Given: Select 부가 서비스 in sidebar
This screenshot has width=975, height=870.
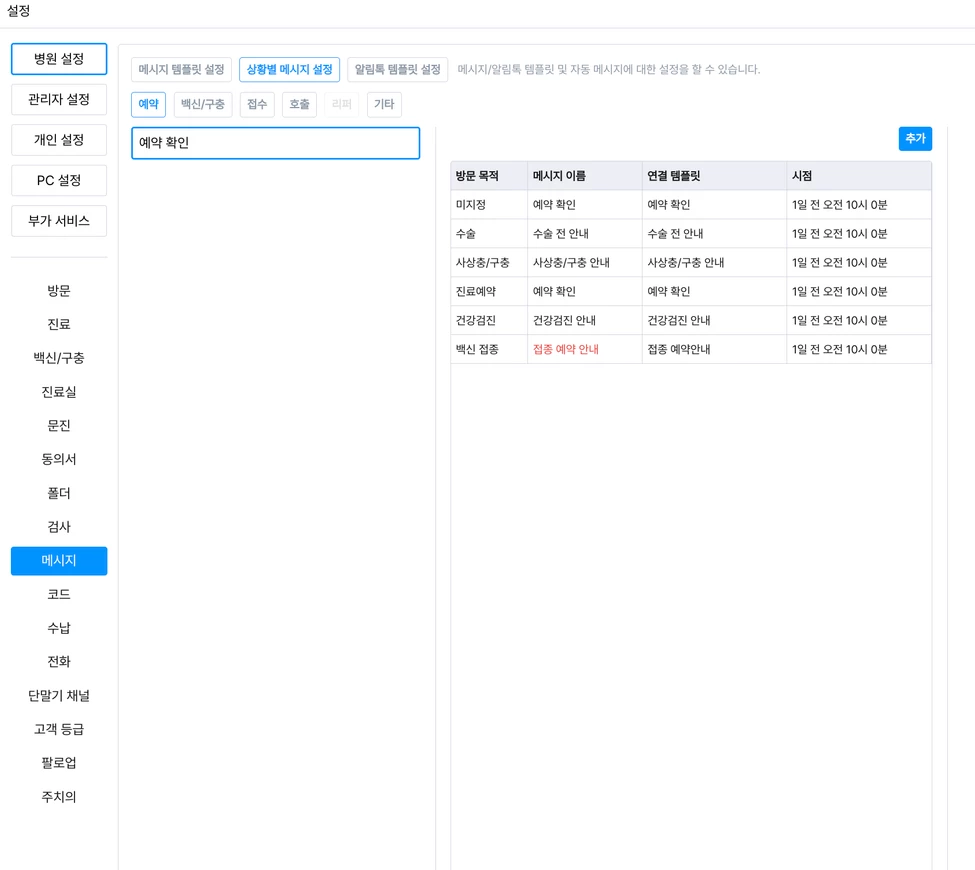Looking at the screenshot, I should pyautogui.click(x=59, y=221).
